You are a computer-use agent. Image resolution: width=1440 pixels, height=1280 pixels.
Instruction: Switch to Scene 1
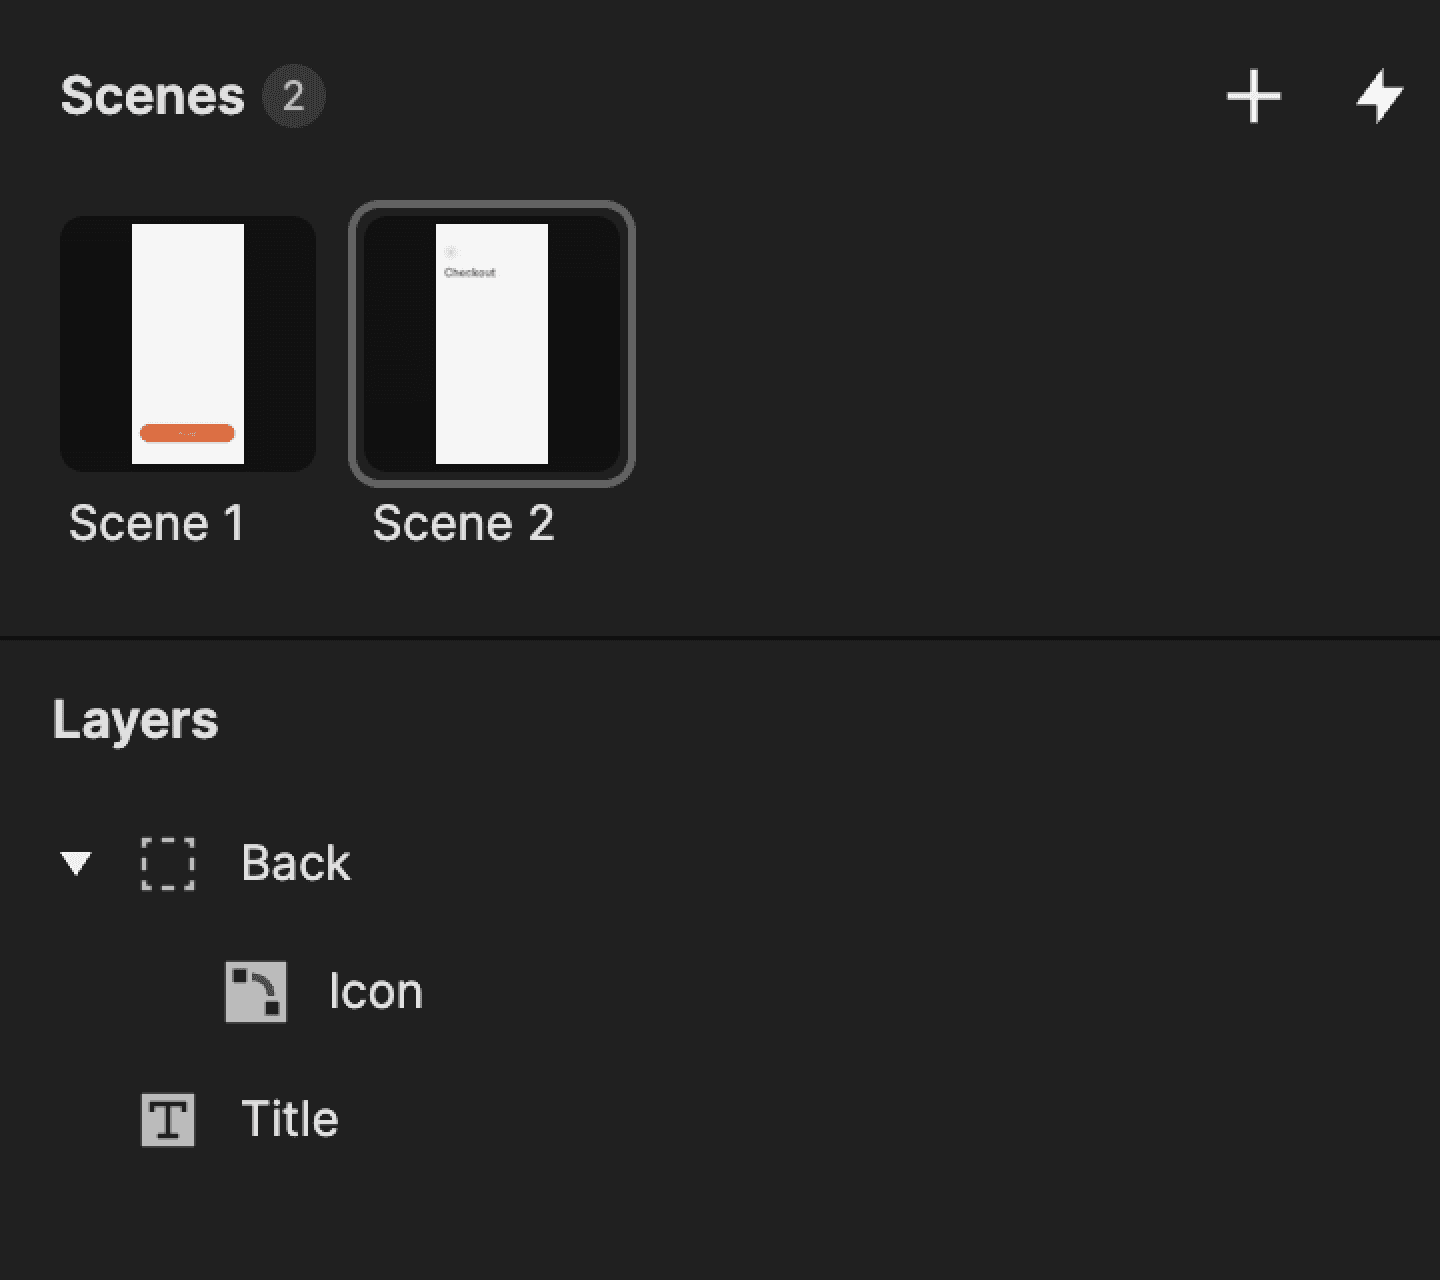click(188, 340)
